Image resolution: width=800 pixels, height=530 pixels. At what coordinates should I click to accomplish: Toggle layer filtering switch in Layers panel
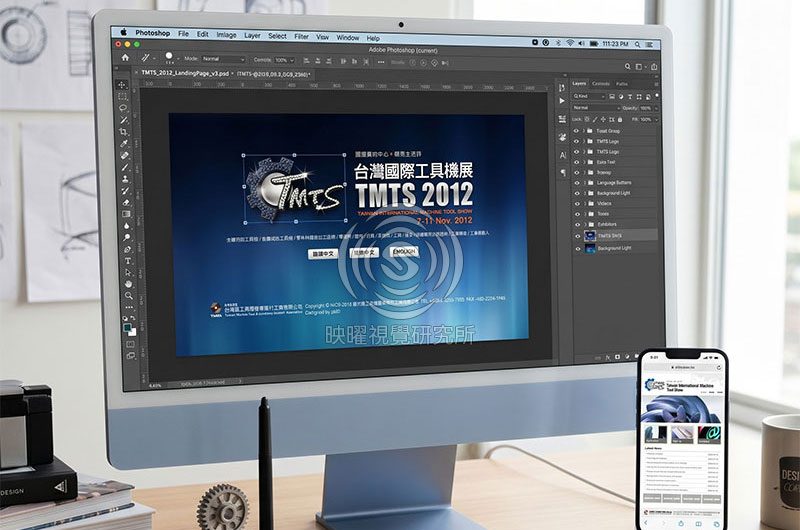pyautogui.click(x=657, y=95)
